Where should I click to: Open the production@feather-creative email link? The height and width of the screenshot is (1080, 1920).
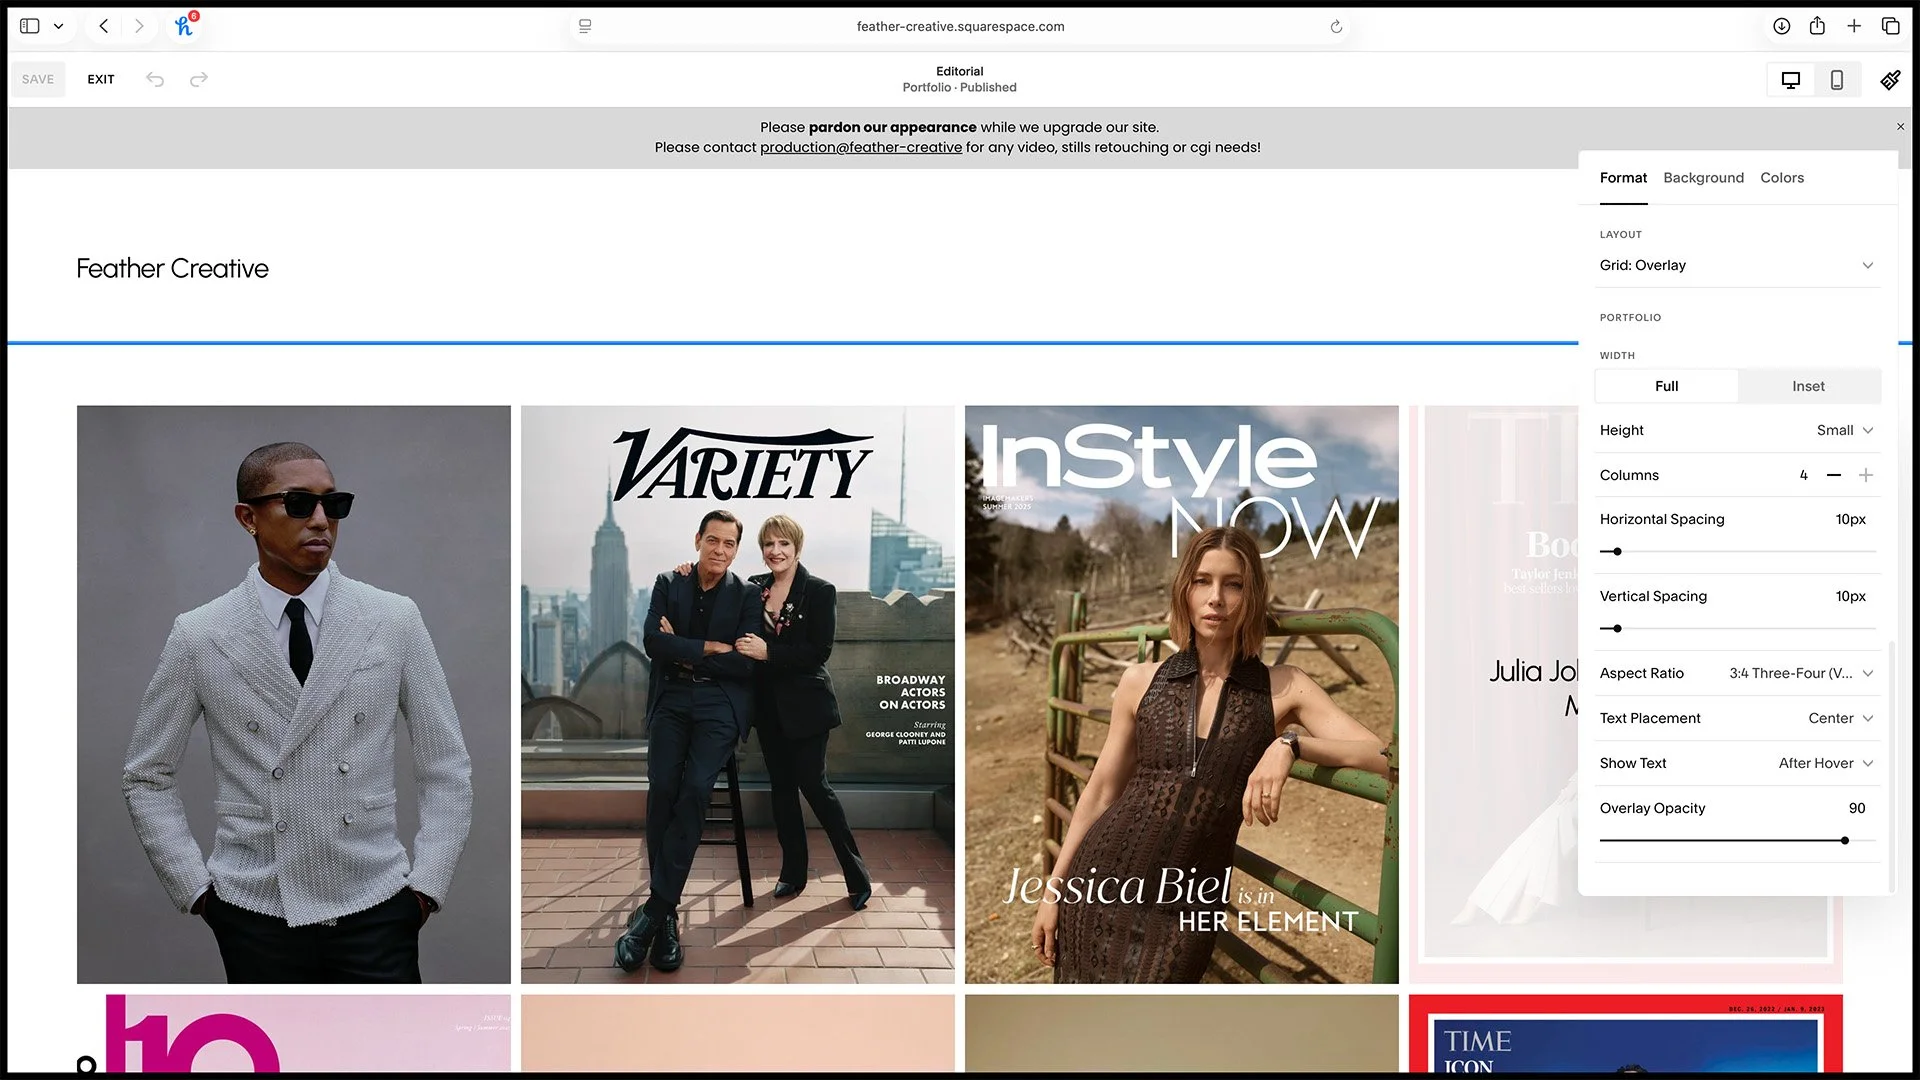pyautogui.click(x=861, y=147)
